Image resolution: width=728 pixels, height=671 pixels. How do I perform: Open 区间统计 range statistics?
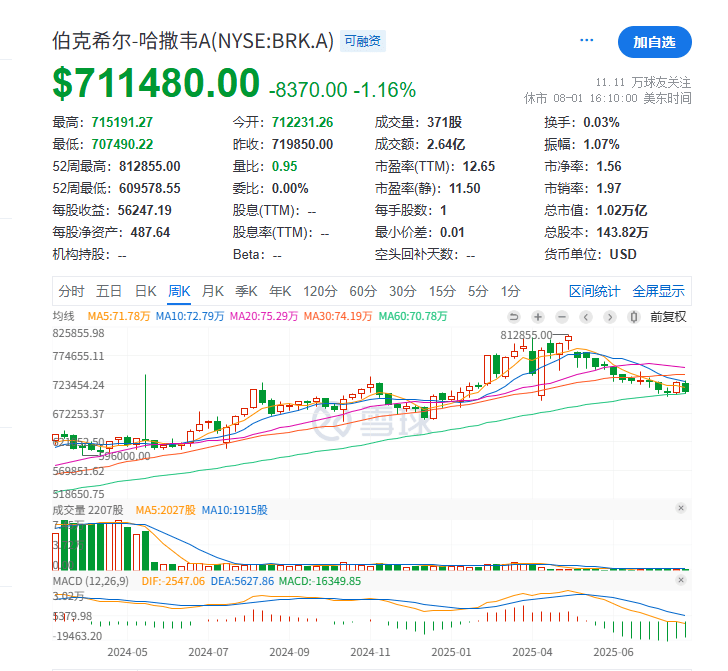594,291
